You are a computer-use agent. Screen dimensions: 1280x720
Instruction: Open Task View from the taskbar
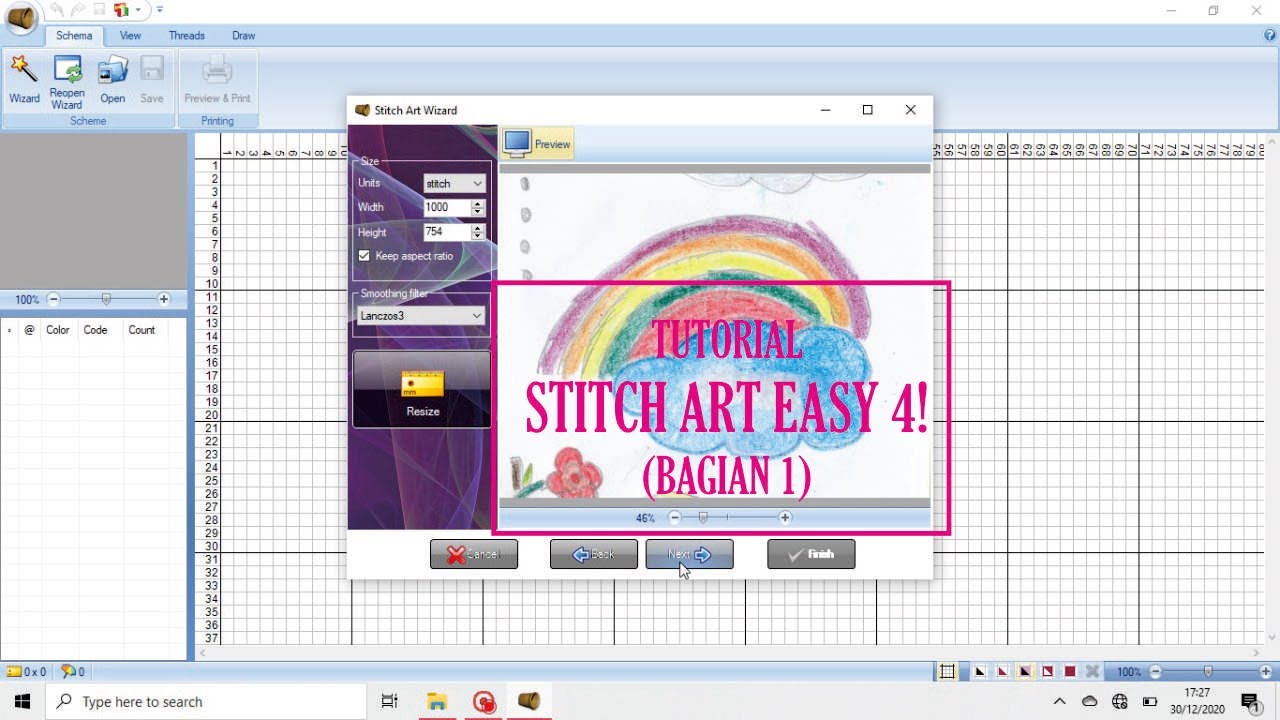(390, 702)
